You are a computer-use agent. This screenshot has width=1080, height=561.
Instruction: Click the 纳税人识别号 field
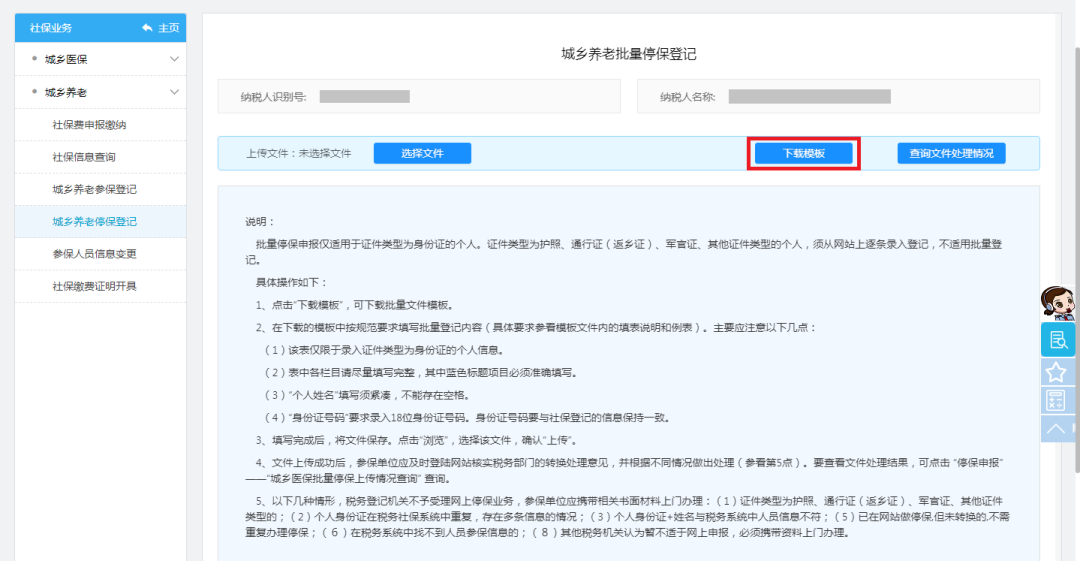tap(364, 97)
